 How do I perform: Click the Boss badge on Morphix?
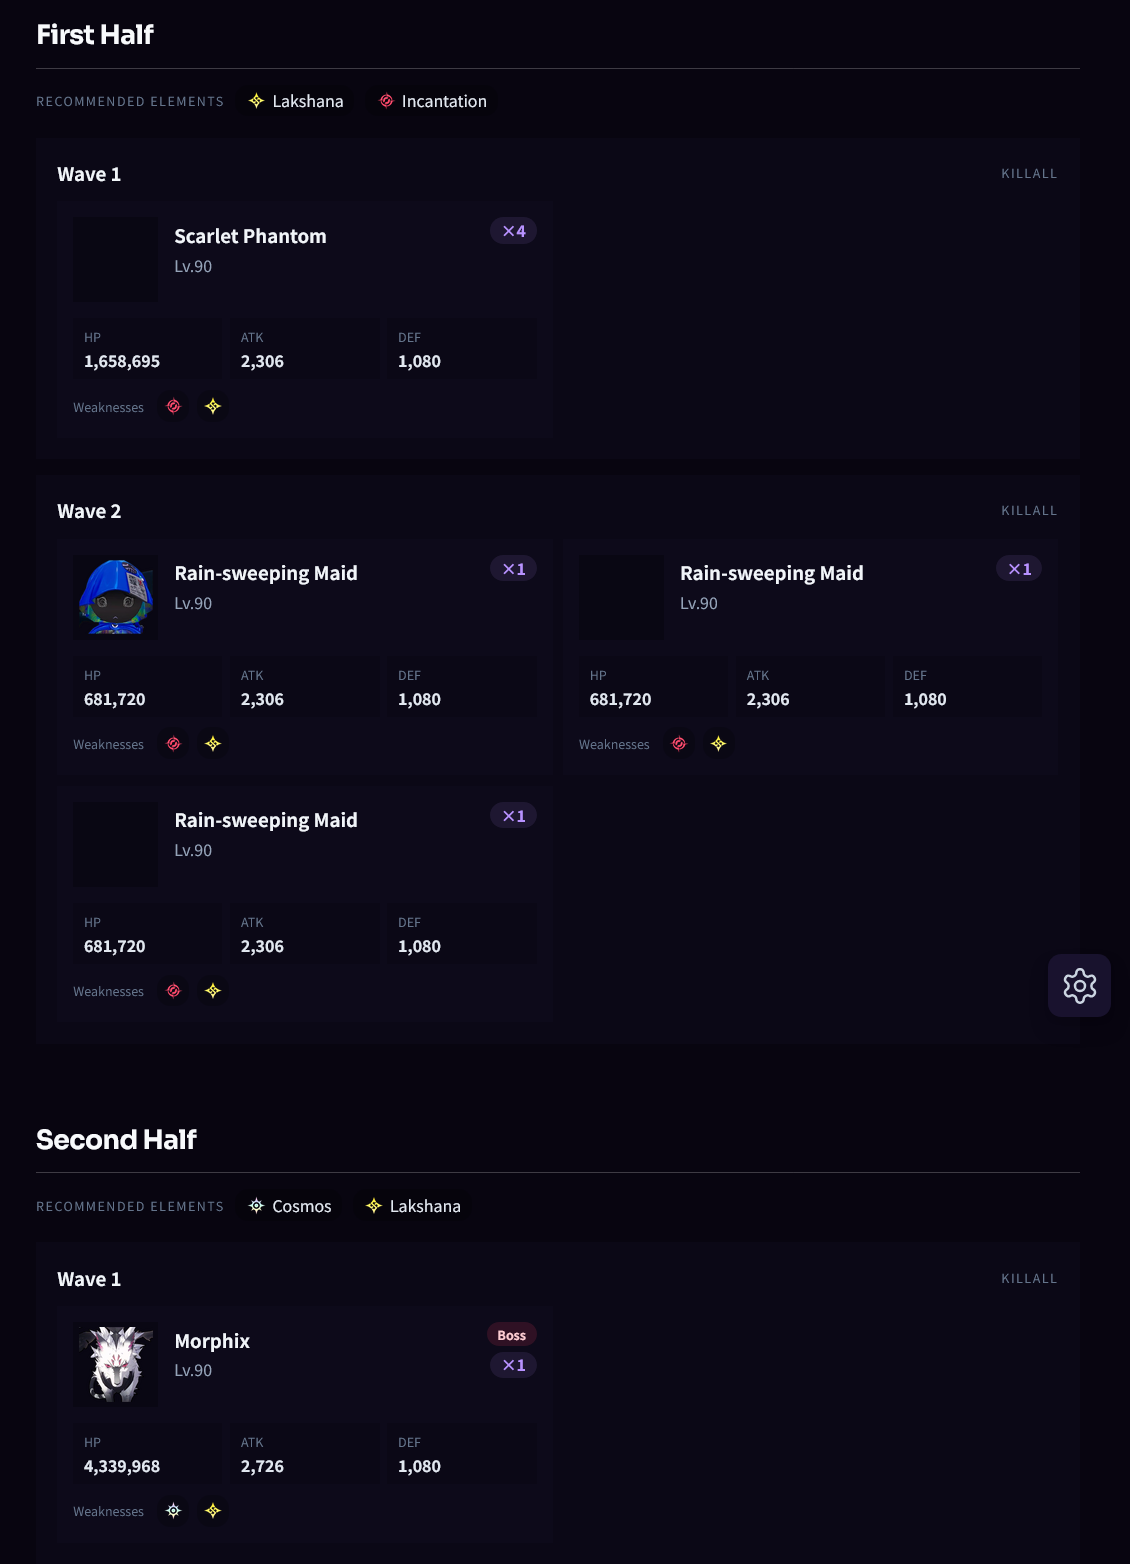[511, 1335]
